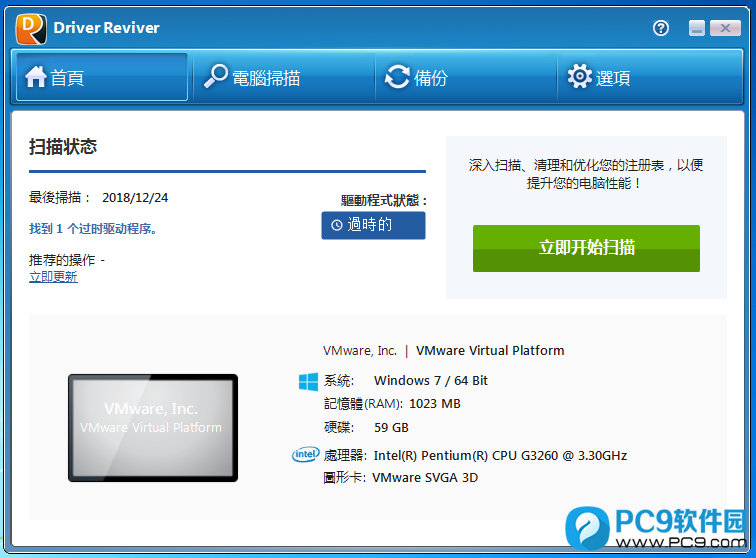Click the Driver Reviver logo icon
Screen dimensions: 756x558
pos(31,29)
